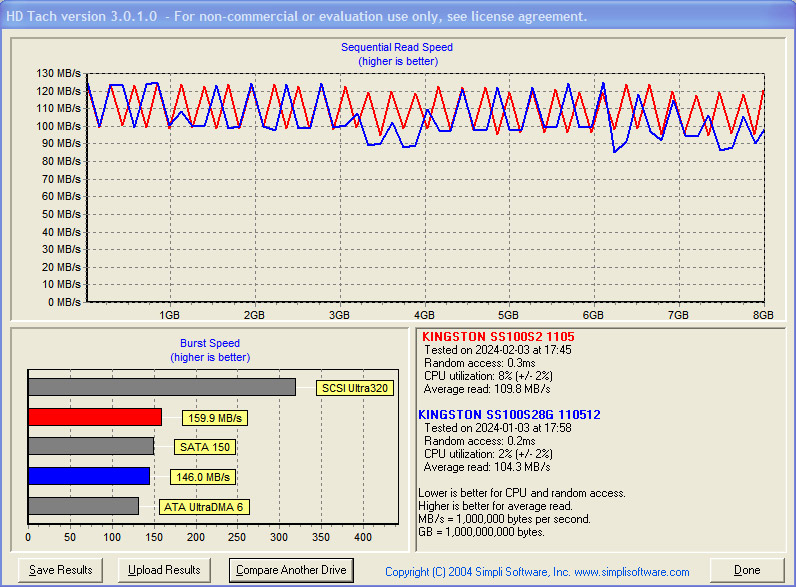Click the blue burst speed bar
The width and height of the screenshot is (796, 587).
(88, 476)
